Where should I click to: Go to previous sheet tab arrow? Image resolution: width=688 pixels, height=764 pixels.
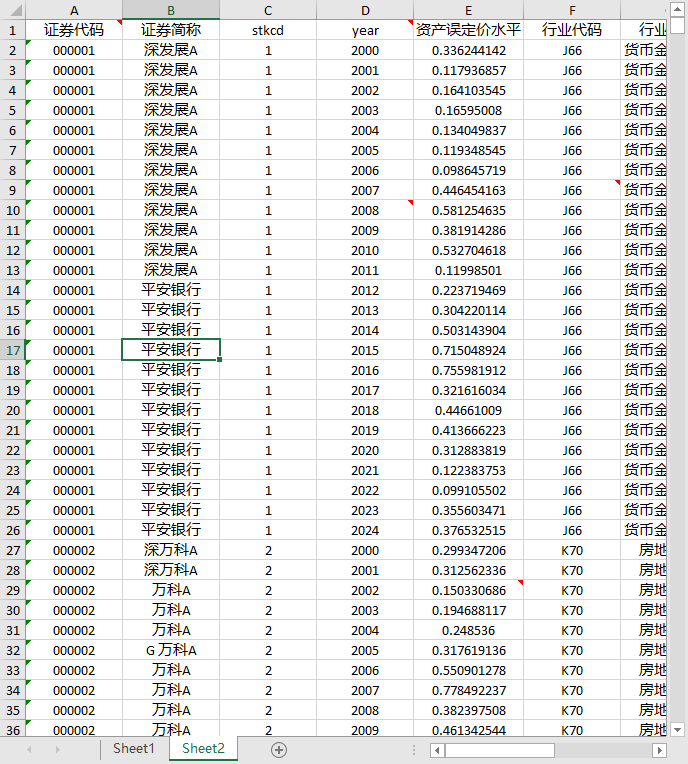(x=29, y=749)
